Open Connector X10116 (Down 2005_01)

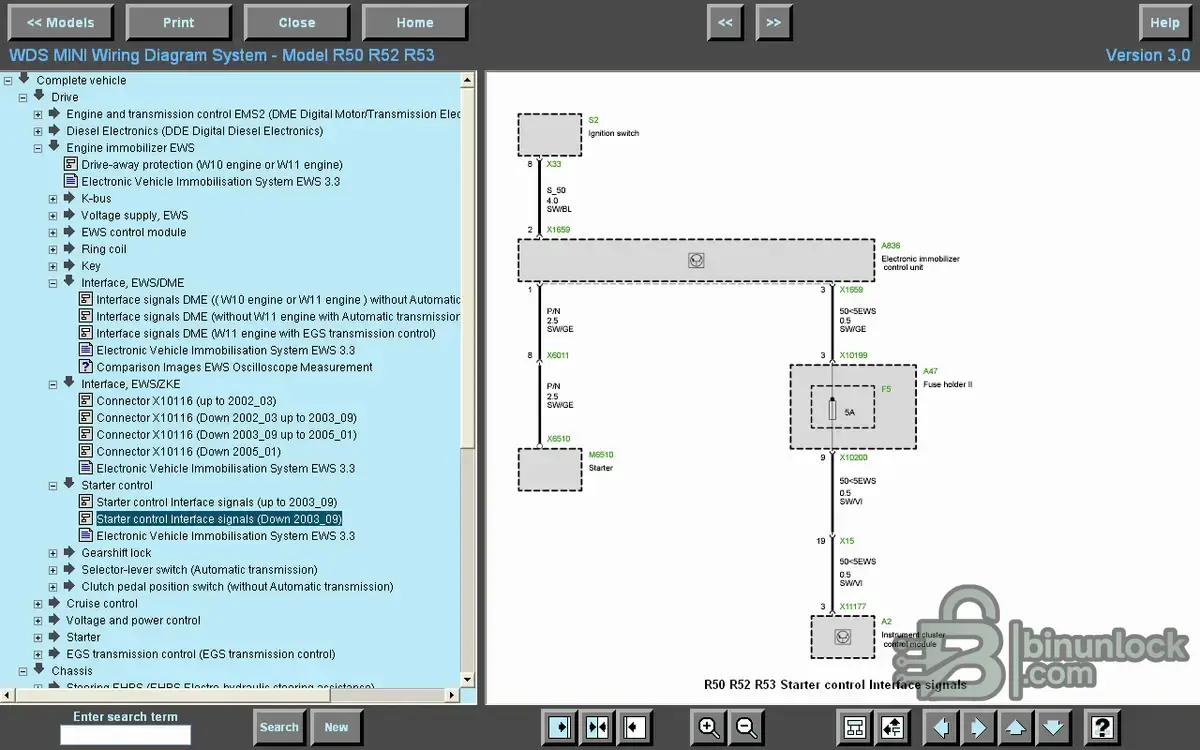pyautogui.click(x=188, y=451)
